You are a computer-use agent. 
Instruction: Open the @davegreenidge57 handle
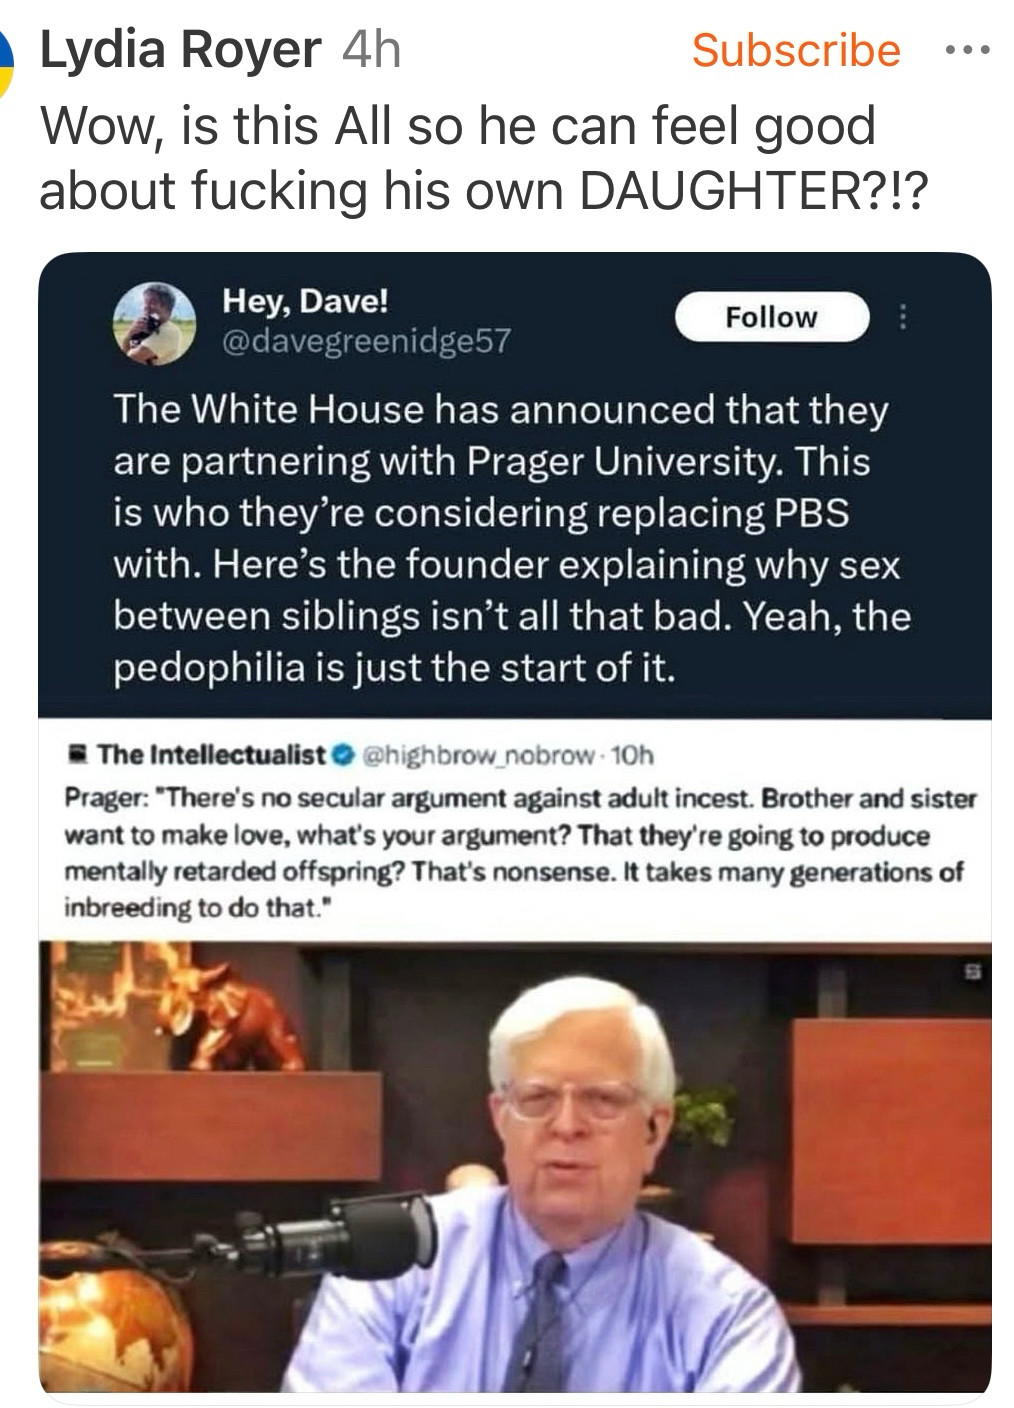[365, 342]
